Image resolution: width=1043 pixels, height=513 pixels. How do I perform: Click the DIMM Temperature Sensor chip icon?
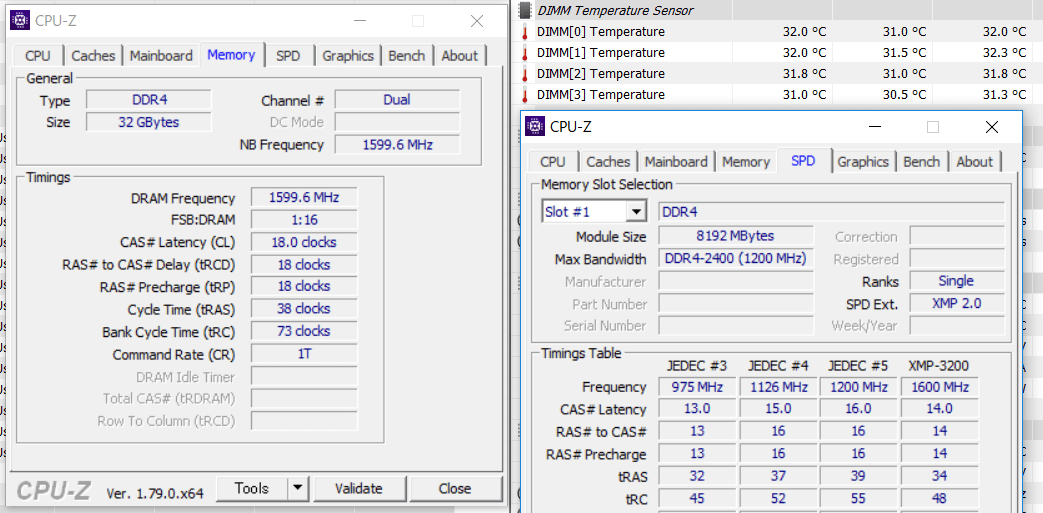[525, 10]
